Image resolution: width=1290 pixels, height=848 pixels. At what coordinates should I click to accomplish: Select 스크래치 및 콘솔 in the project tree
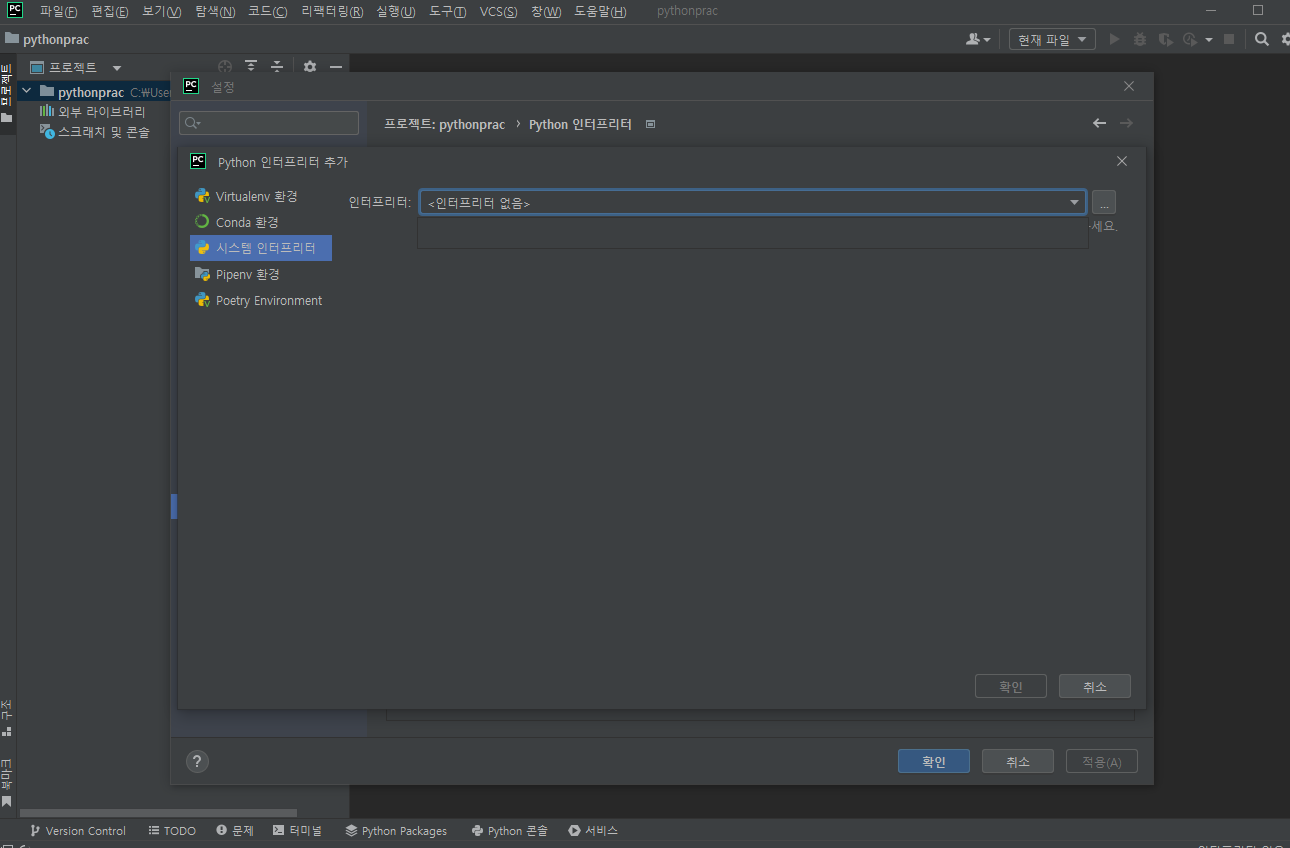coord(94,132)
